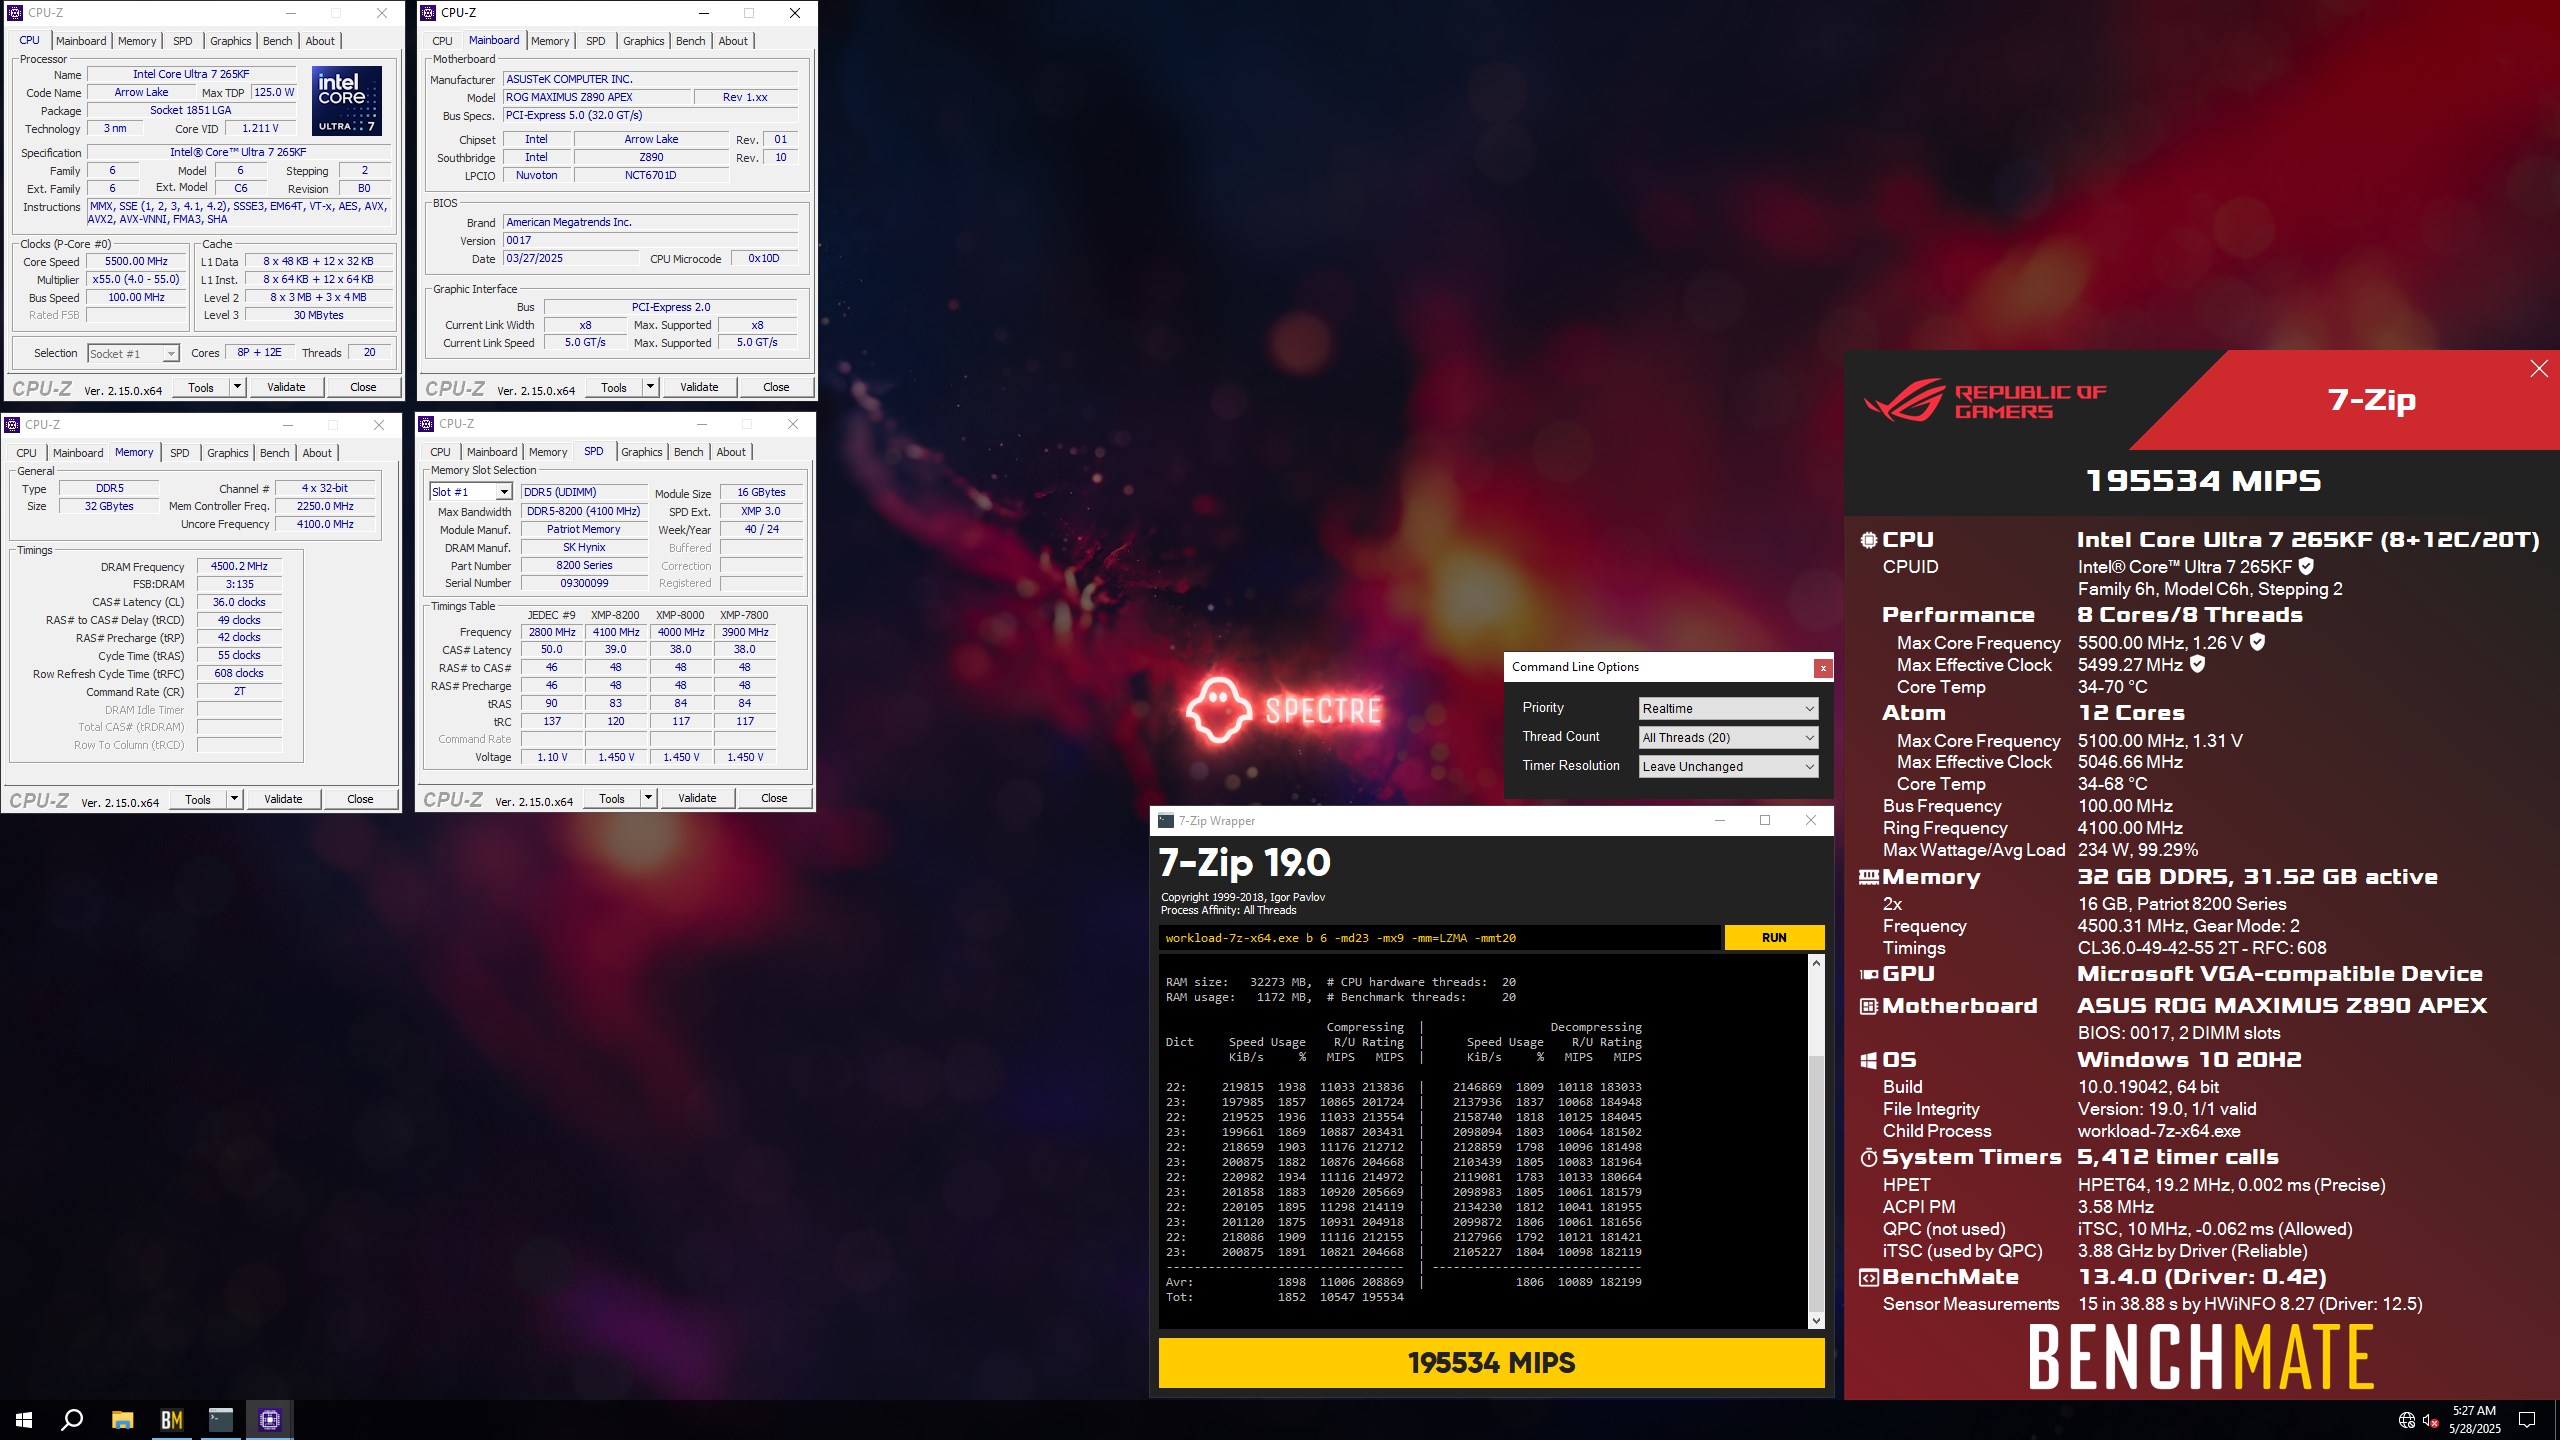Select CPU tab in the SPD CPU-Z window
The width and height of the screenshot is (2560, 1440).
[440, 452]
